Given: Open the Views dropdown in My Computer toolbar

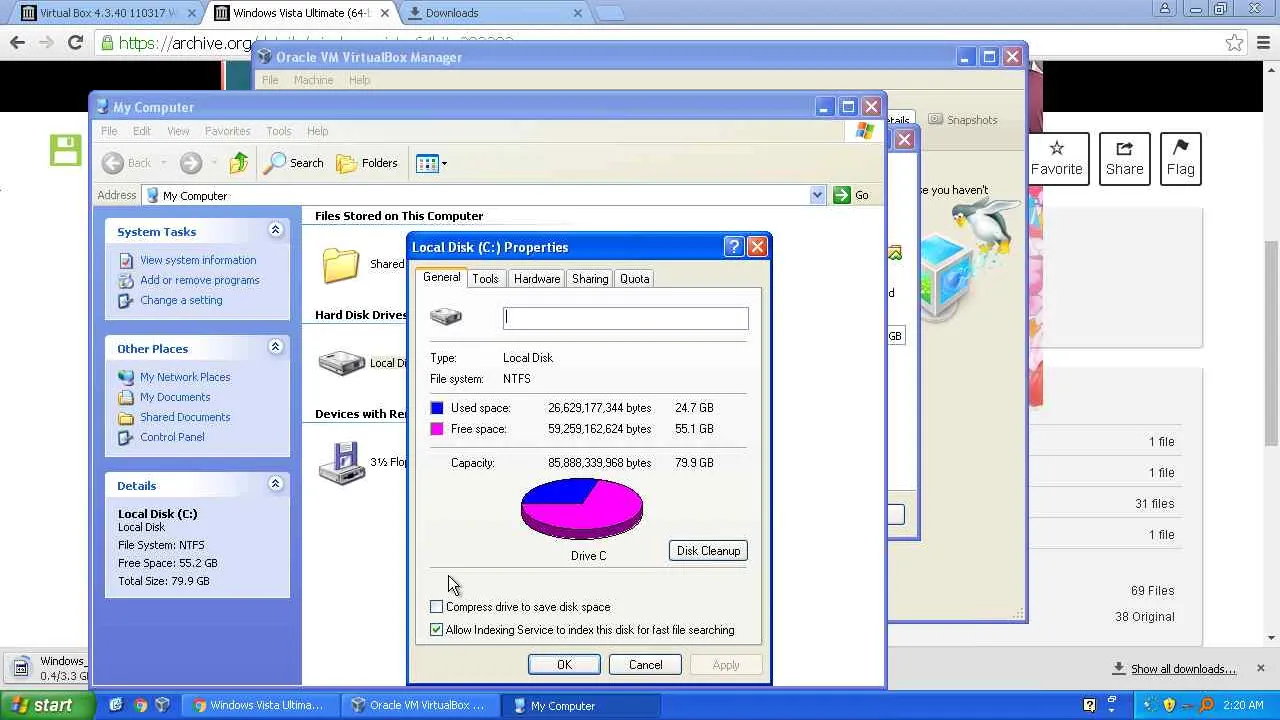Looking at the screenshot, I should click(431, 163).
